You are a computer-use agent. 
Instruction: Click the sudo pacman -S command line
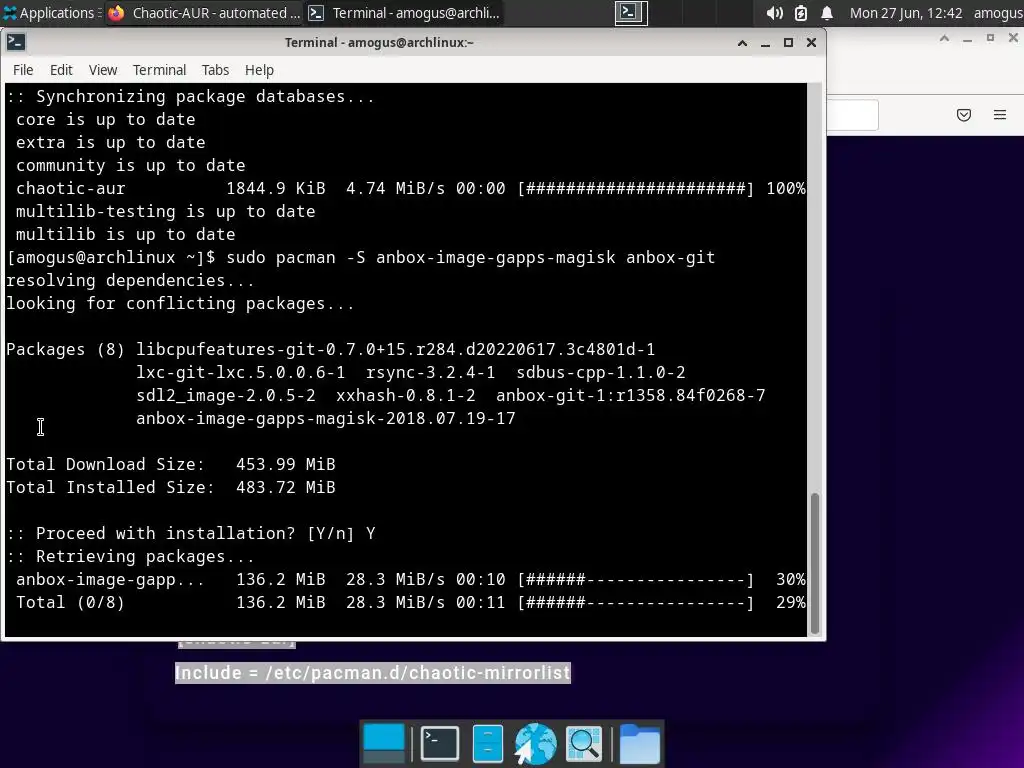pos(470,257)
